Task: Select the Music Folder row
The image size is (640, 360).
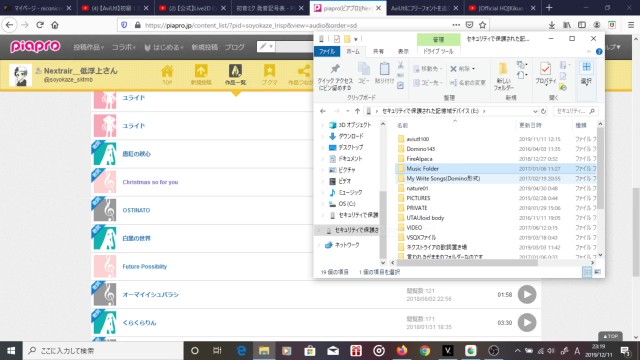Action: 496,169
